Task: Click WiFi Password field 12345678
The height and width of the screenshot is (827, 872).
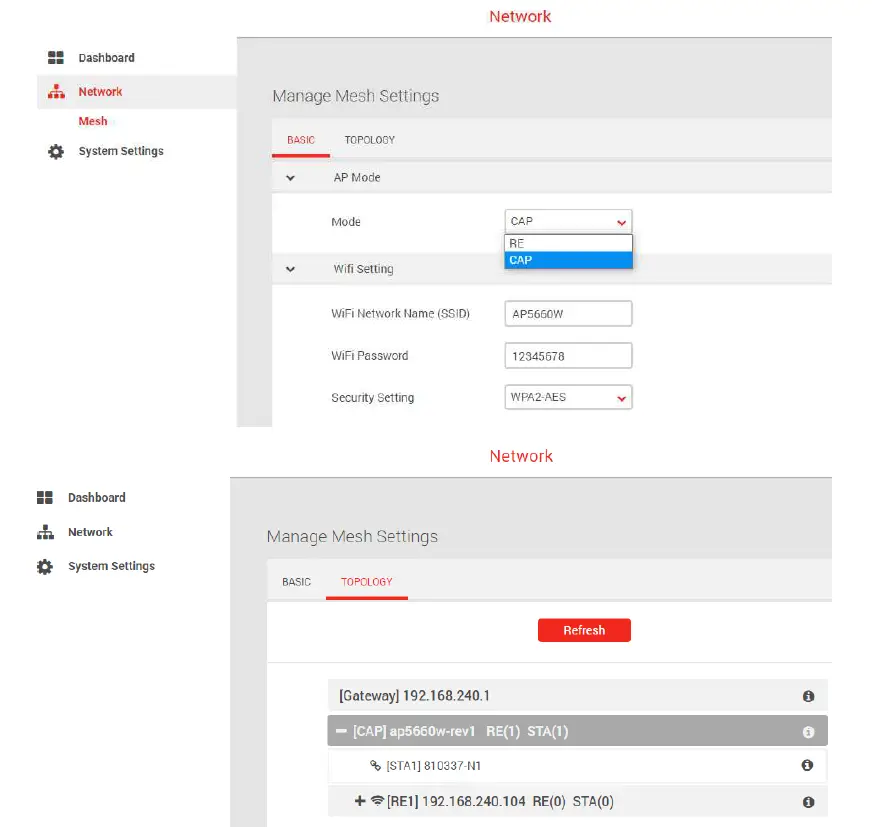Action: click(x=568, y=355)
